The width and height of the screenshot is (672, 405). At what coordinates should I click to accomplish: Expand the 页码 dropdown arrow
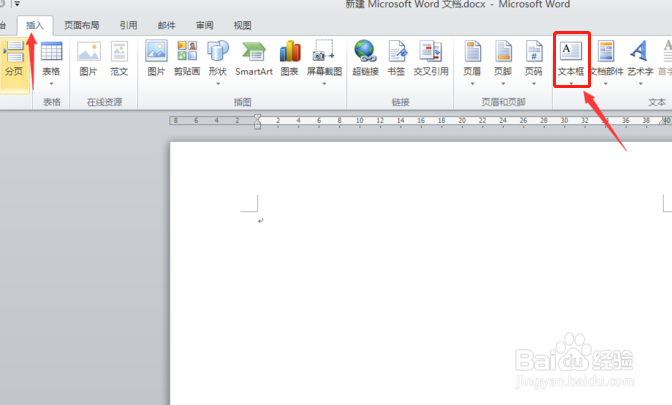[534, 84]
